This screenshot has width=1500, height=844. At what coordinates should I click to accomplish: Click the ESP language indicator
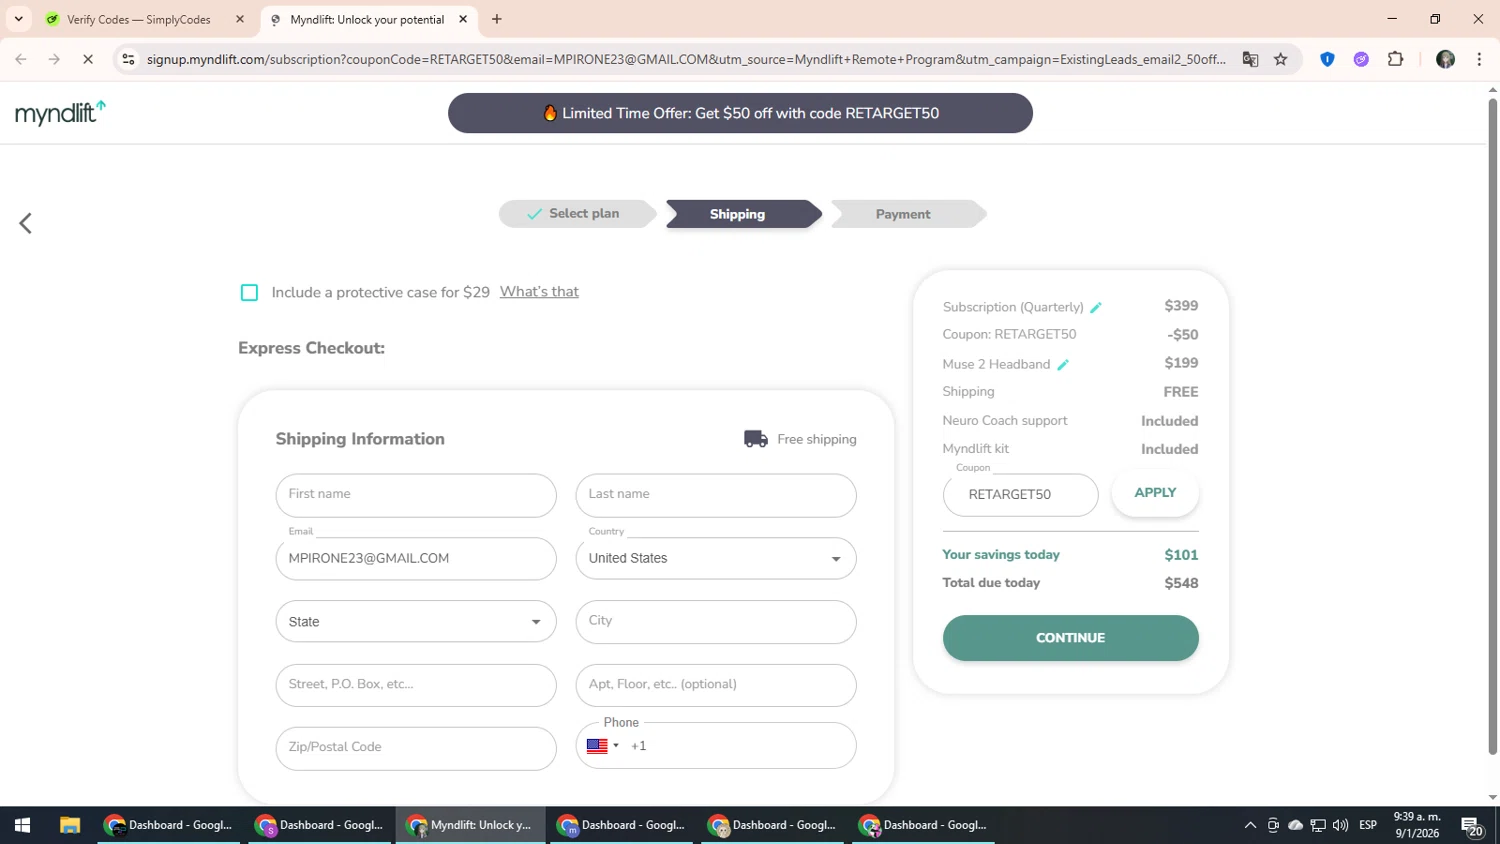tap(1368, 825)
